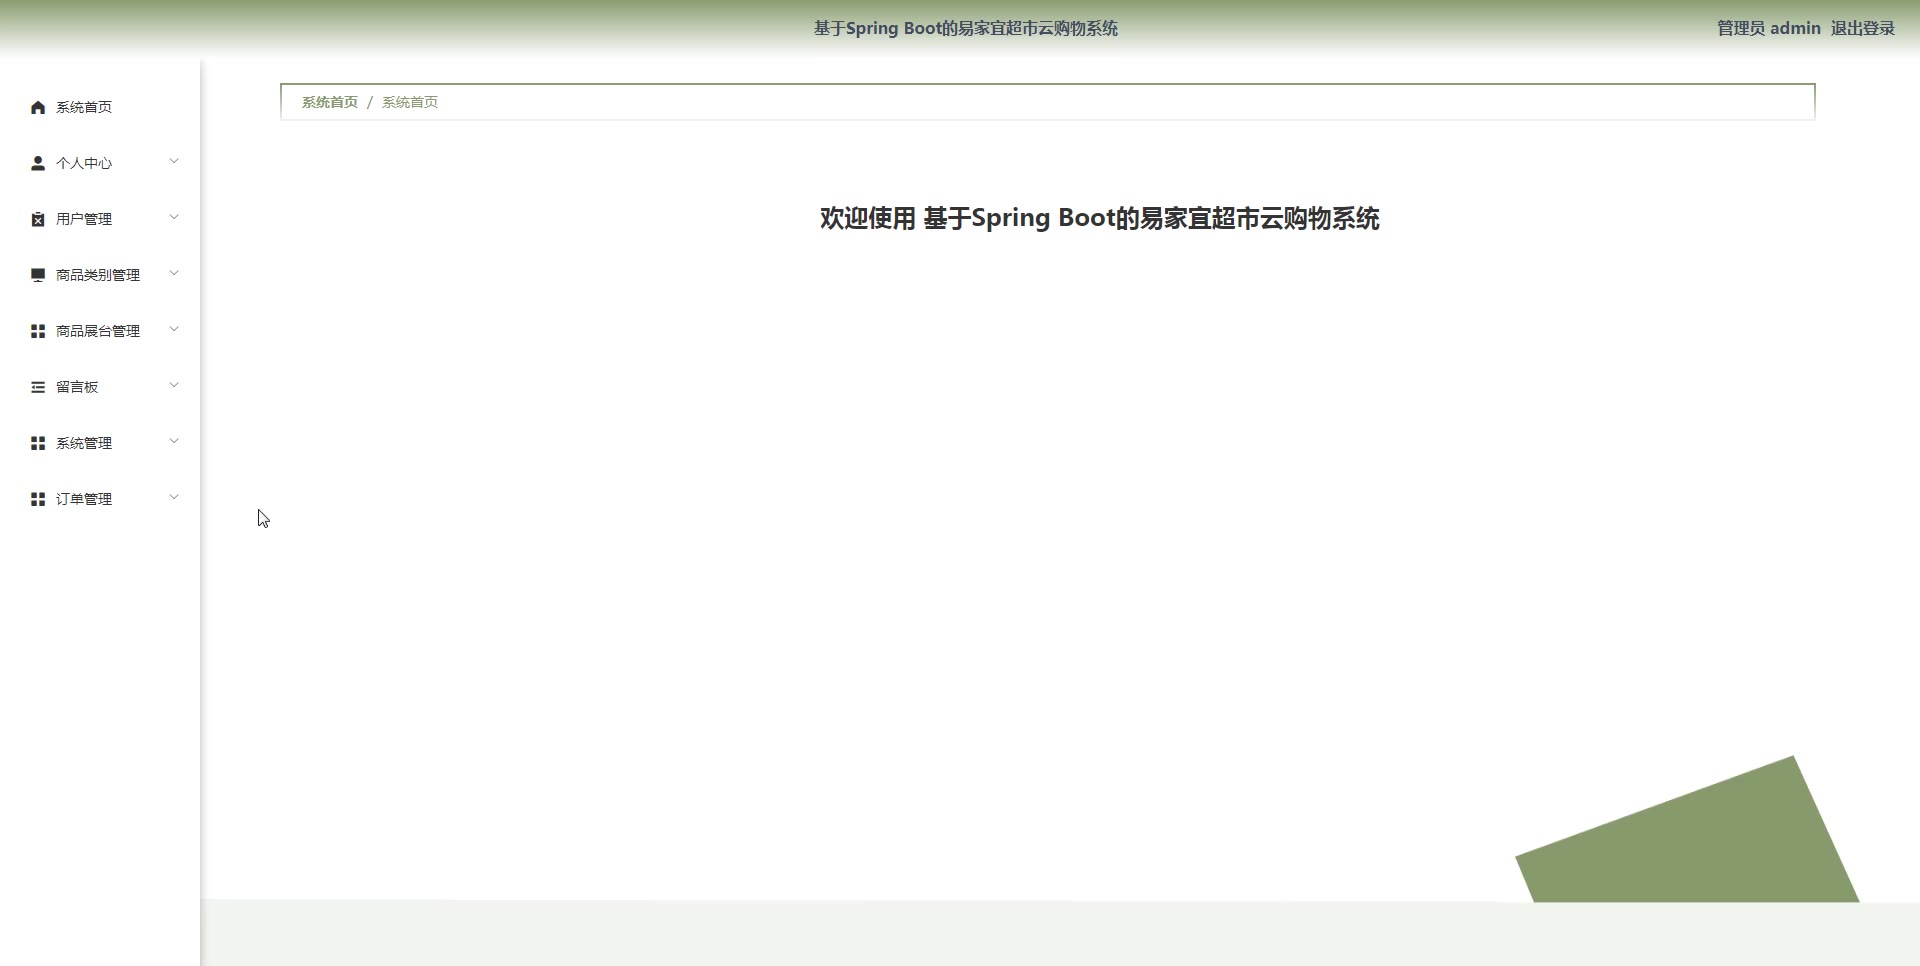Expand the 留言板 chevron
Viewport: 1920px width, 966px height.
(x=174, y=385)
